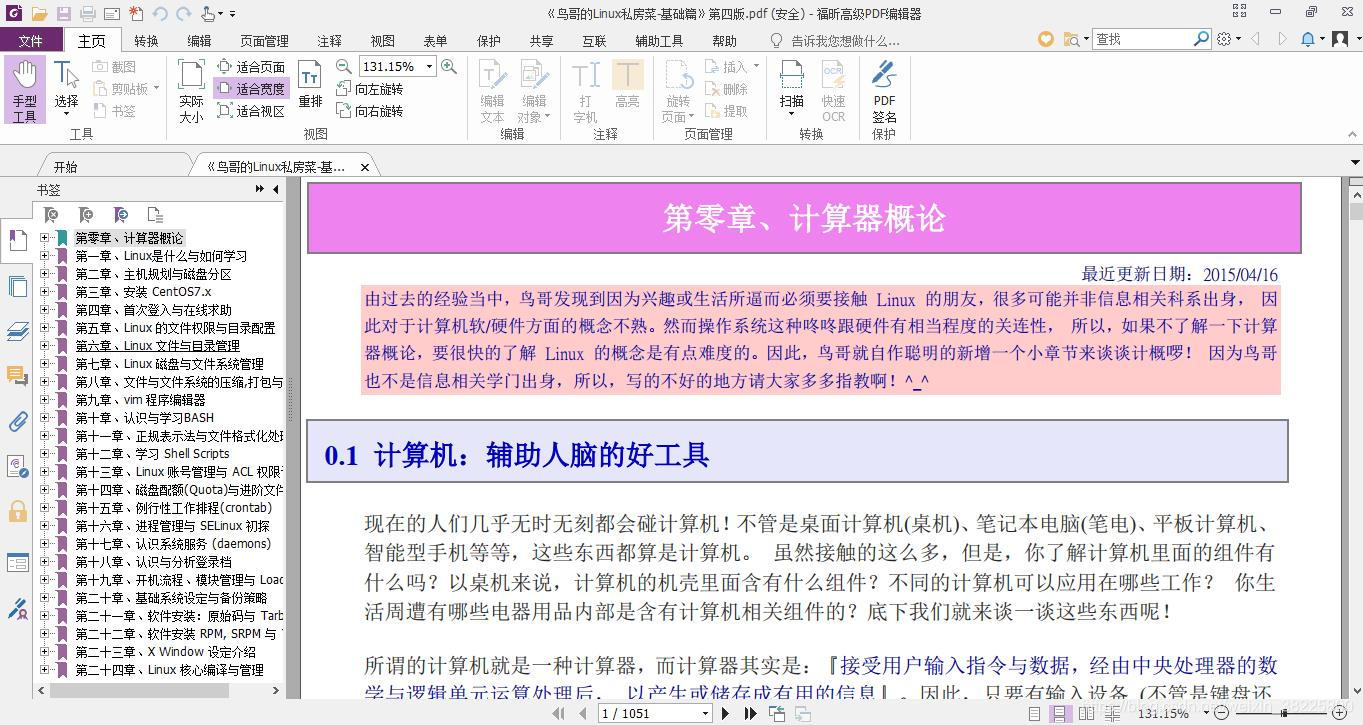
Task: Open the zoom percentage dropdown in ribbon
Action: point(430,66)
